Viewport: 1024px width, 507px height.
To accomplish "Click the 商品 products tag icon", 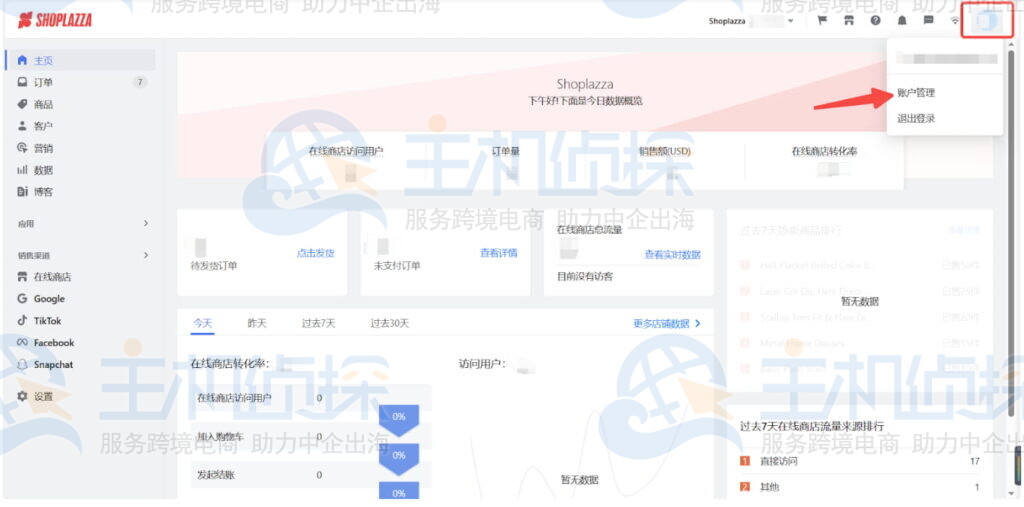I will [22, 104].
